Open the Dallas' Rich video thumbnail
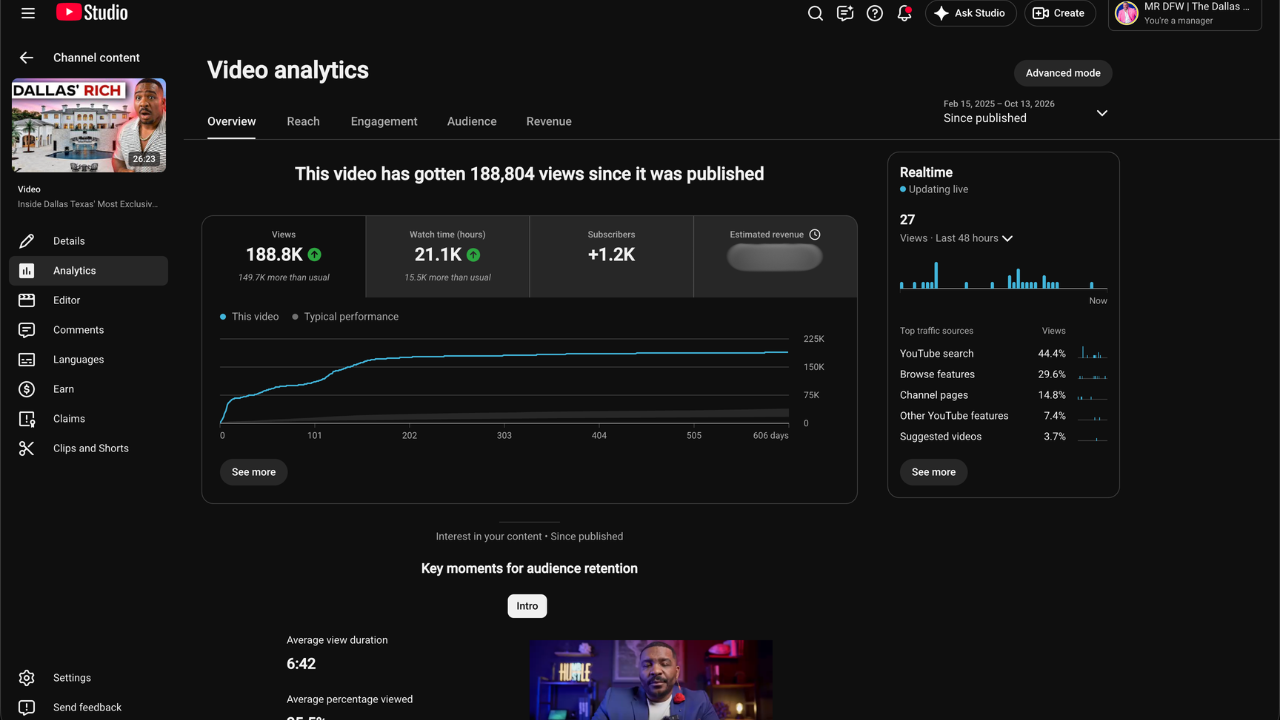The width and height of the screenshot is (1280, 720). (89, 125)
